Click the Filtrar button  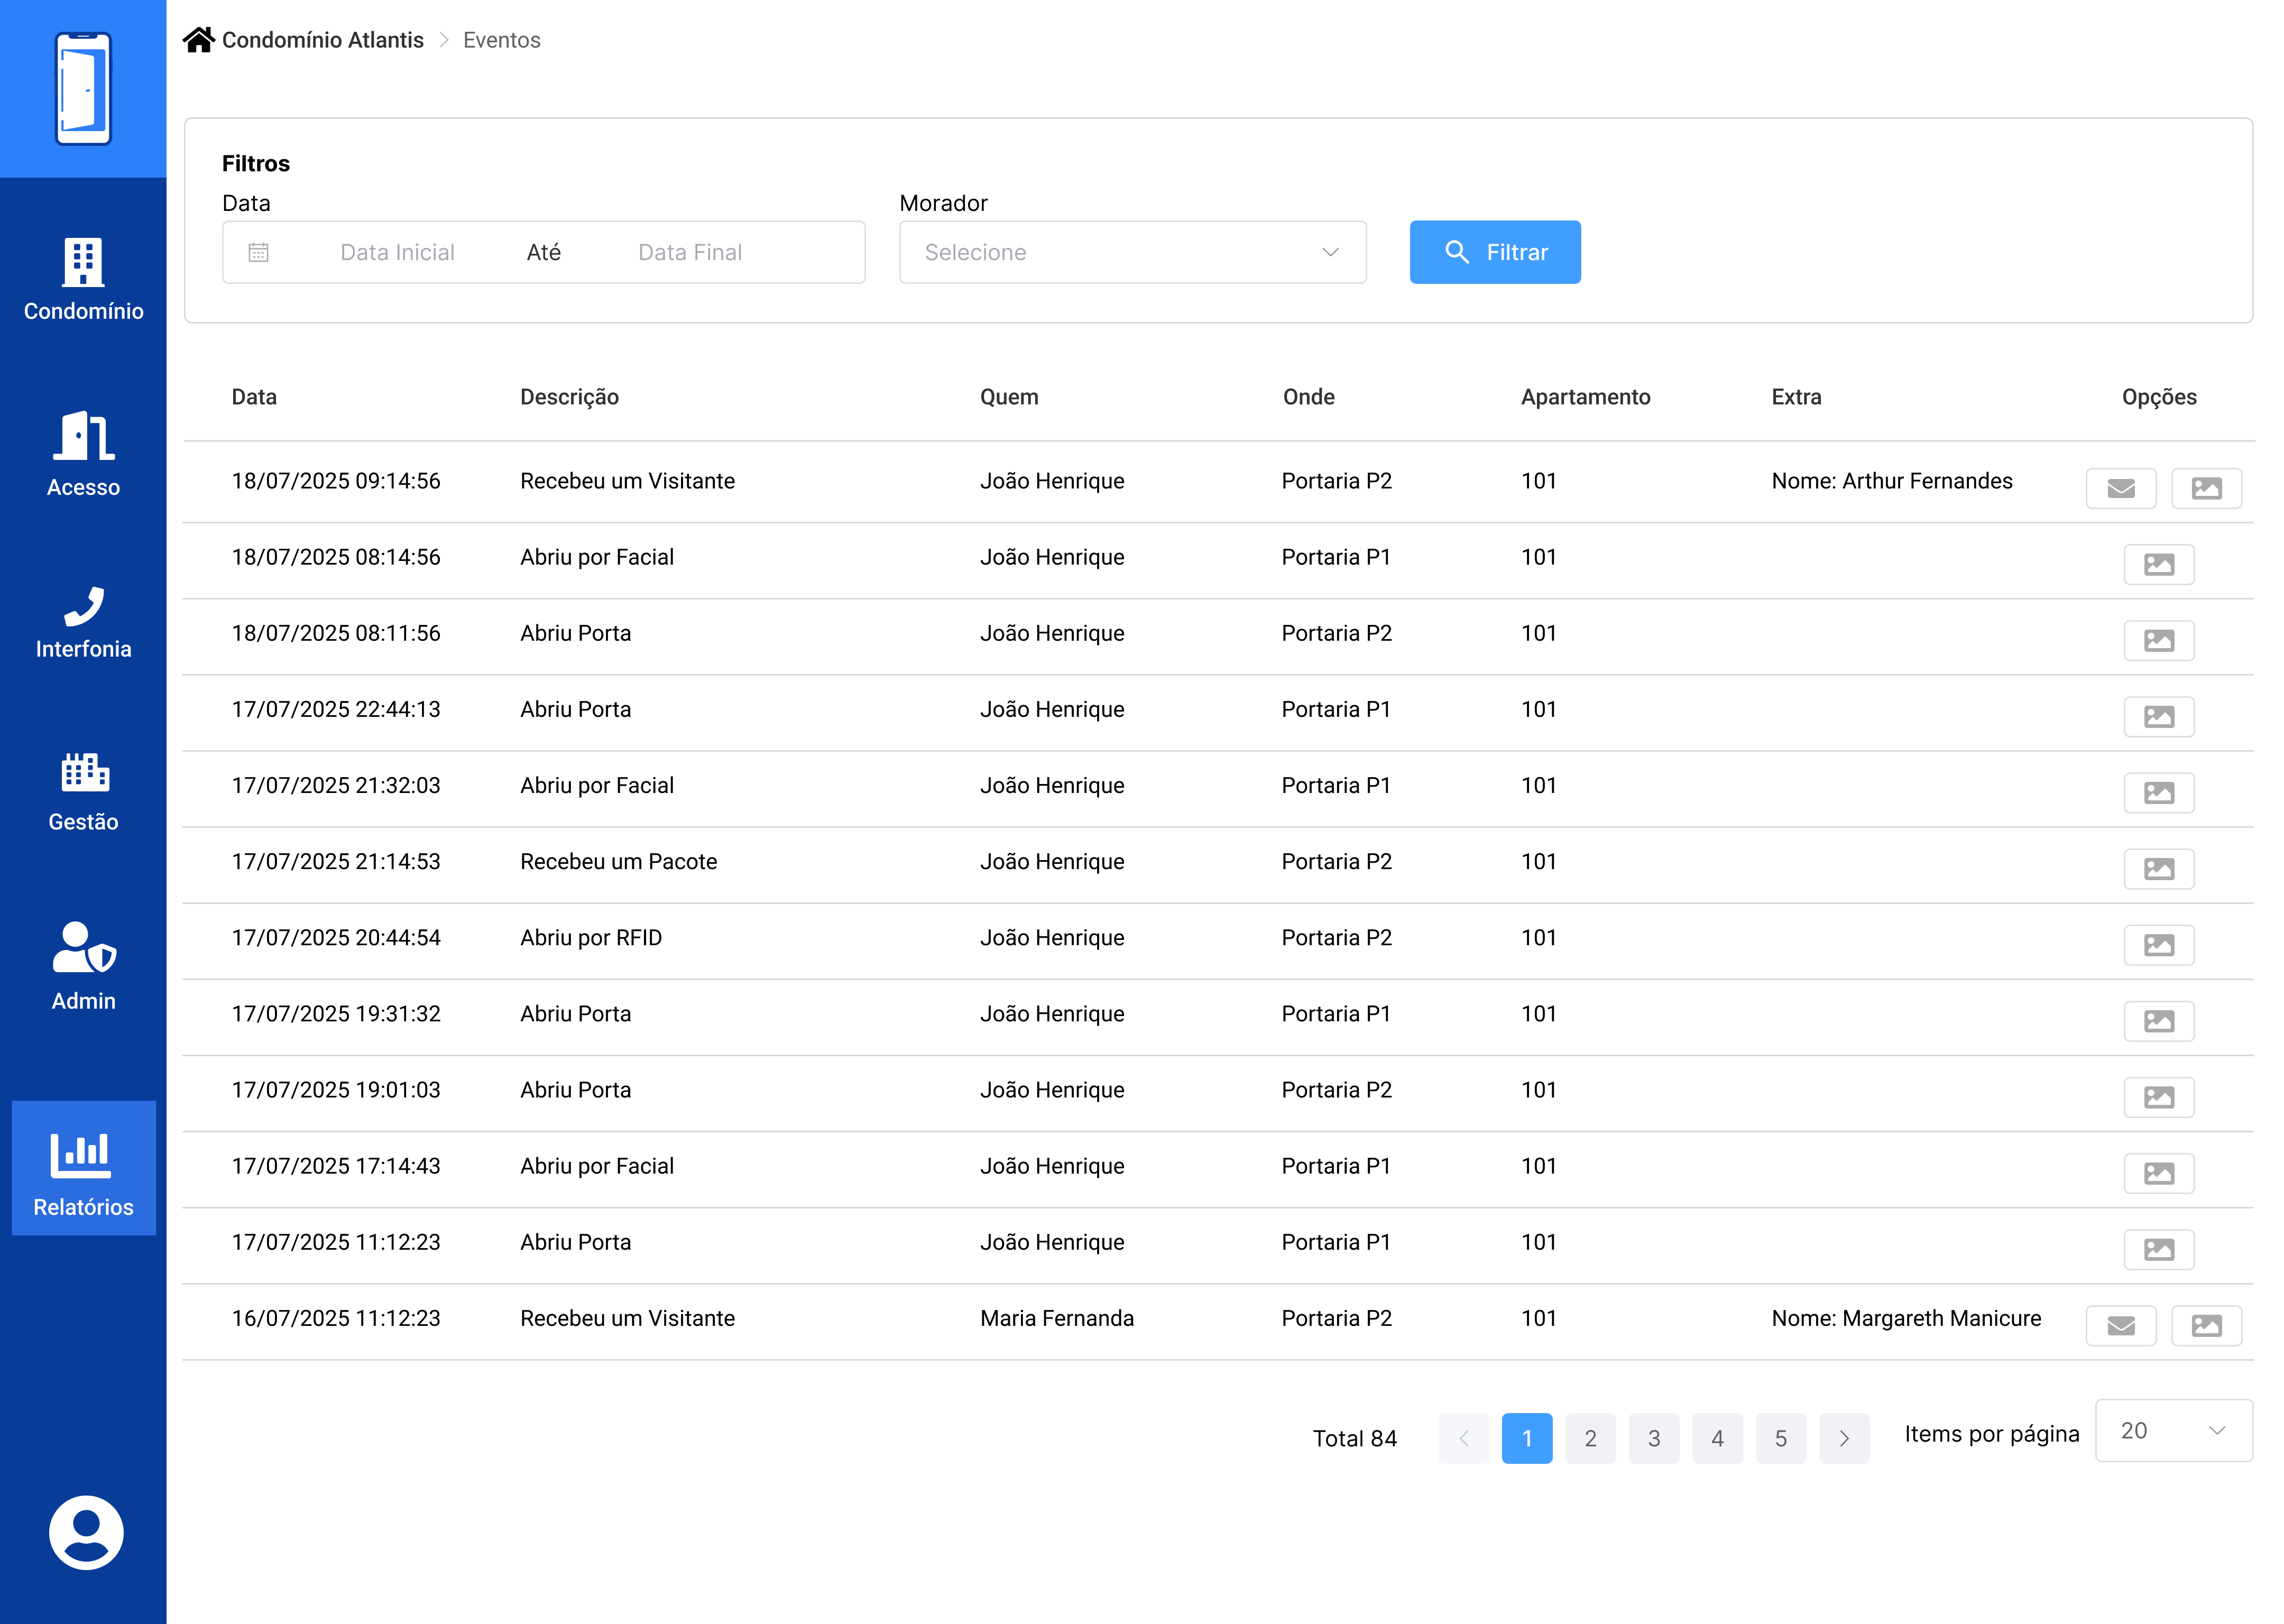[1494, 252]
